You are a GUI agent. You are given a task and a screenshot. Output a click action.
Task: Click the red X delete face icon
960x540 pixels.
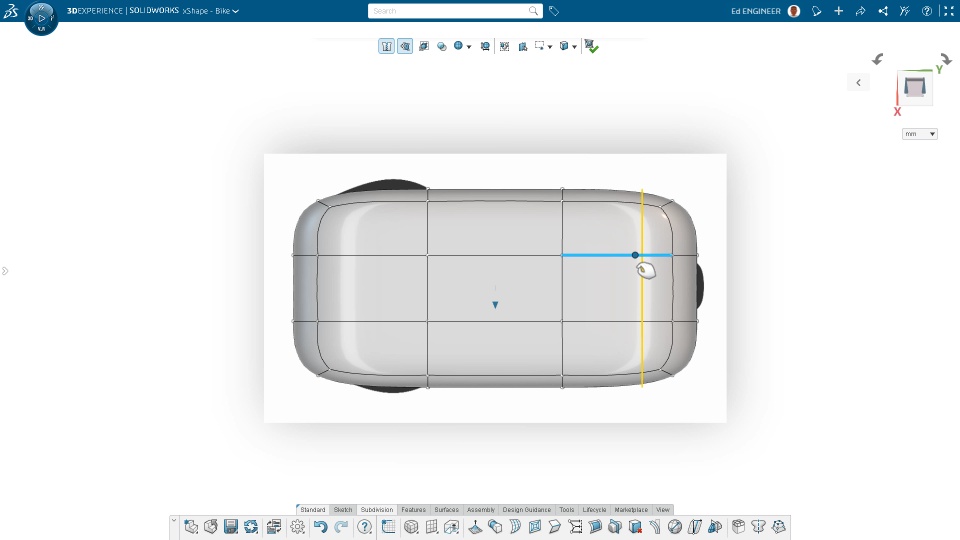coord(635,527)
